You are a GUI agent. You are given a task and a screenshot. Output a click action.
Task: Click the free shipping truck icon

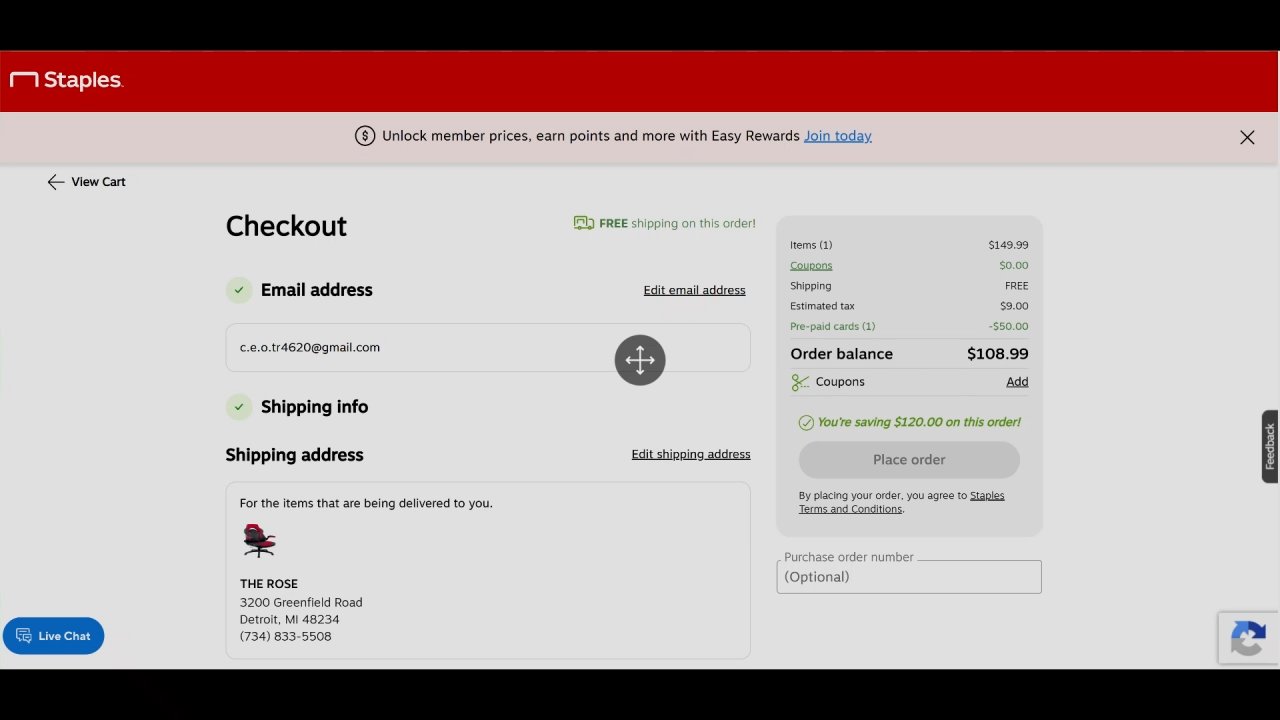[584, 223]
